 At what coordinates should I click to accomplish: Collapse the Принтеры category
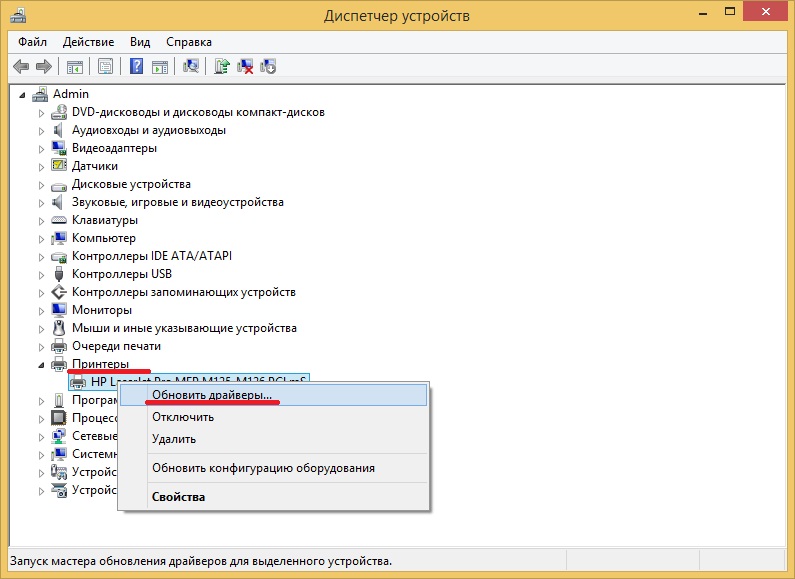42,364
